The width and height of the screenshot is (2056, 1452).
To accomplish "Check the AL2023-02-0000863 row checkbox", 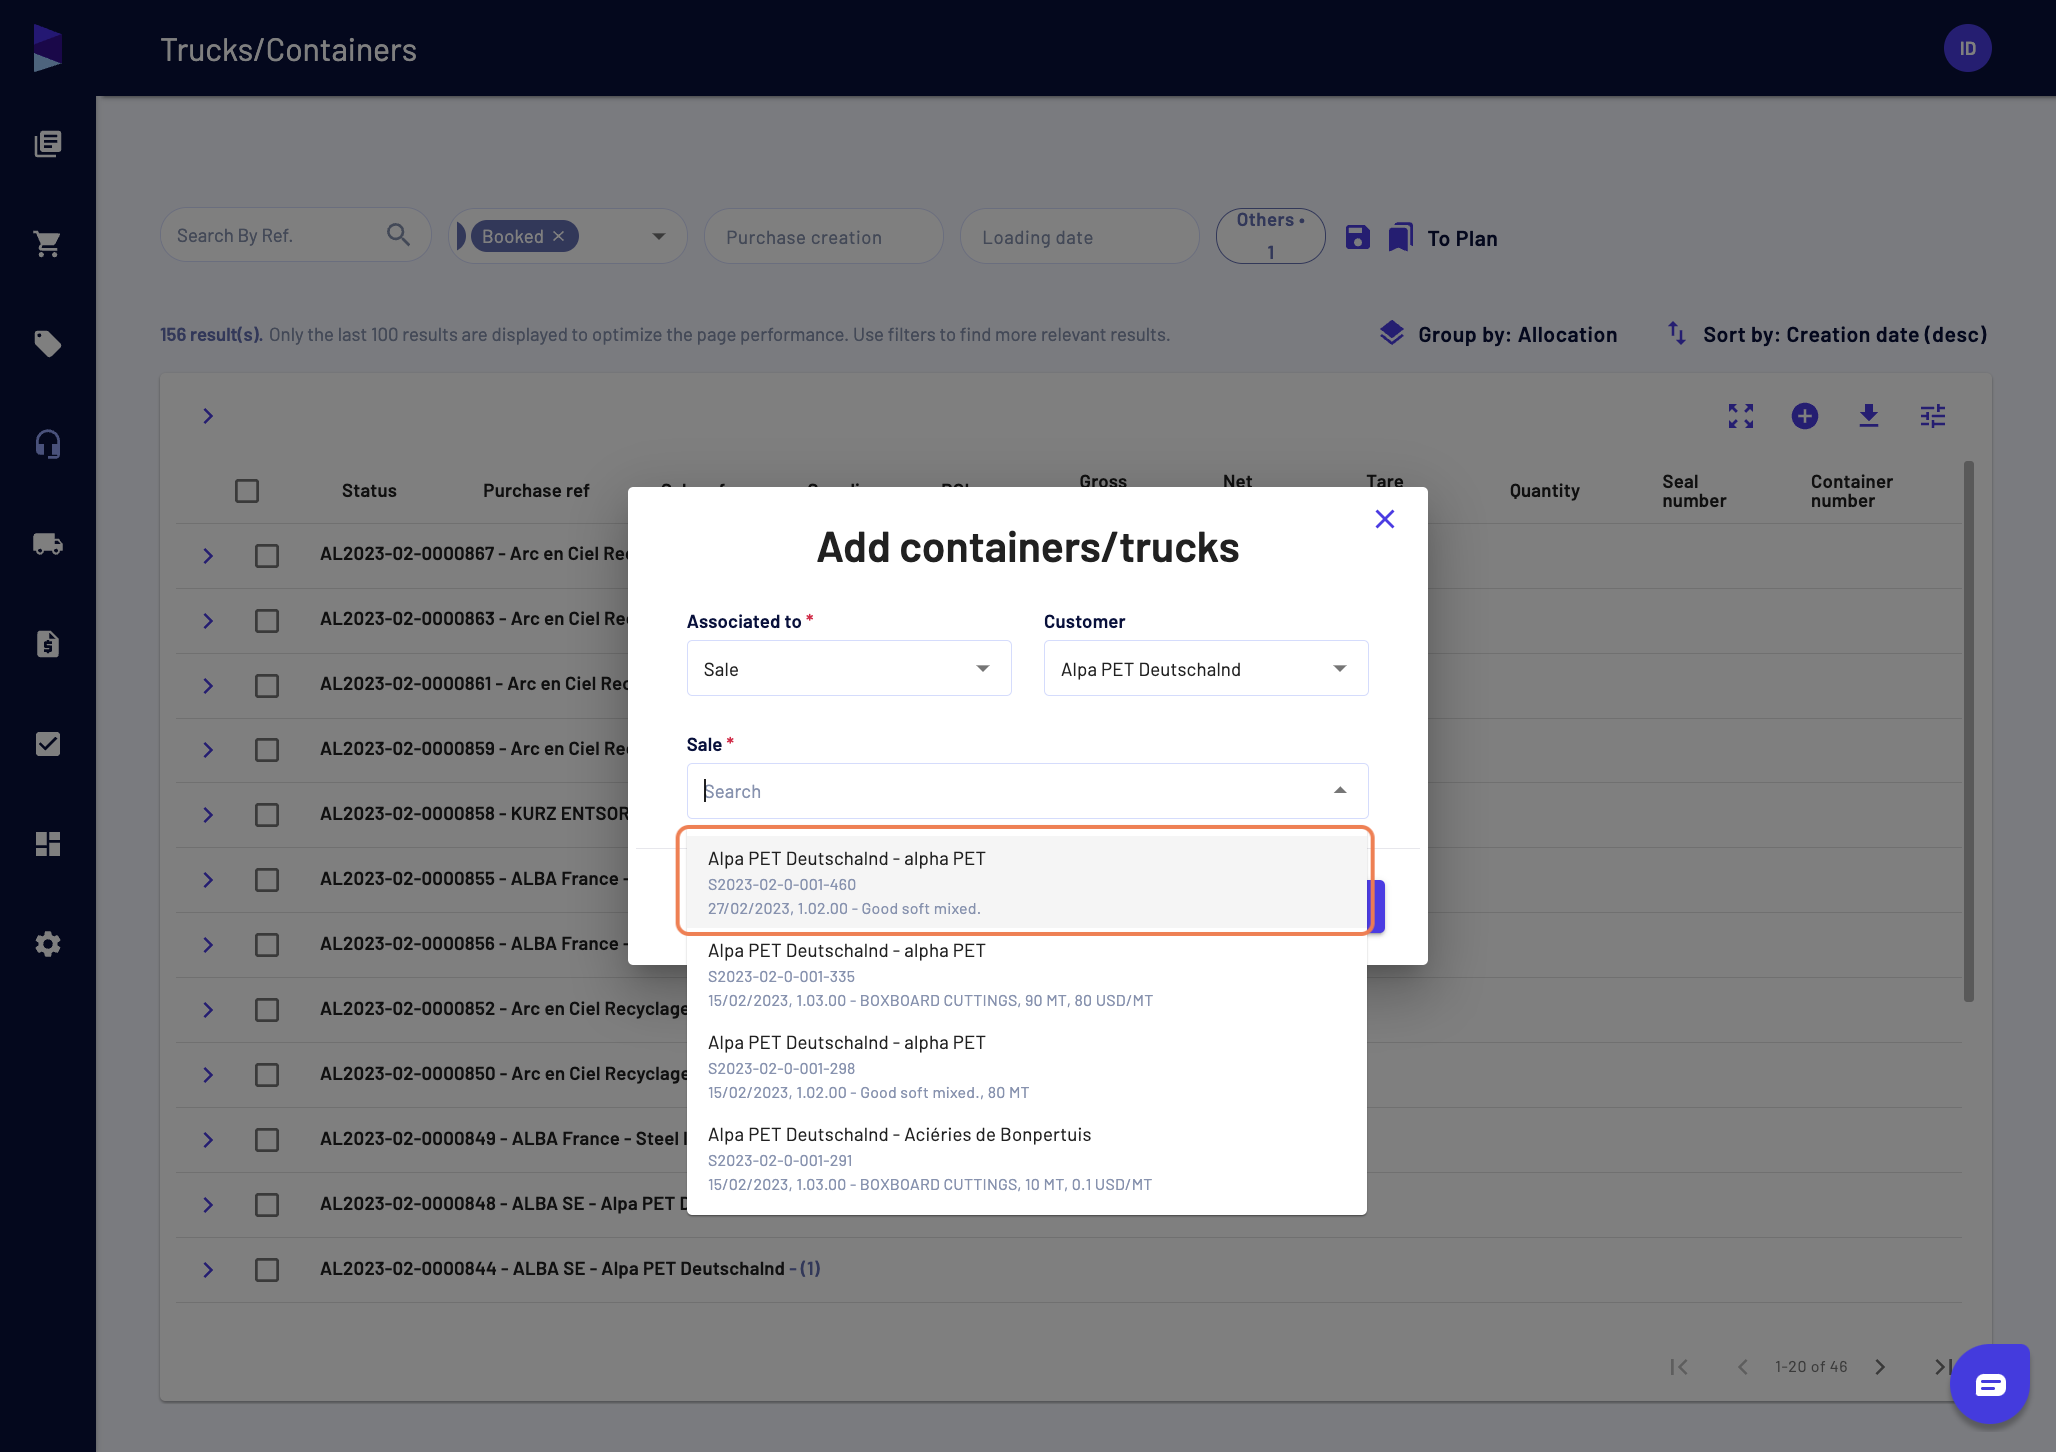I will tap(267, 620).
